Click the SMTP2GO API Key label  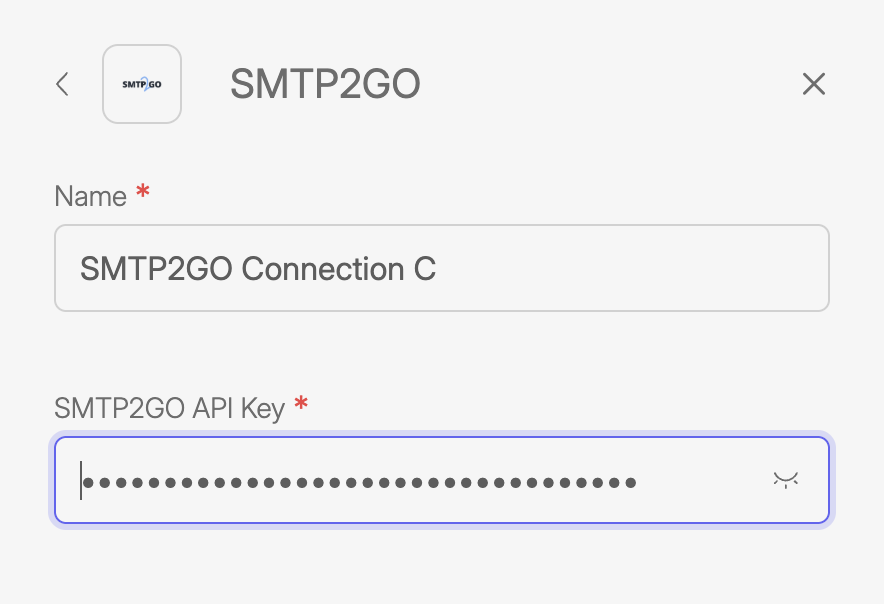[169, 408]
